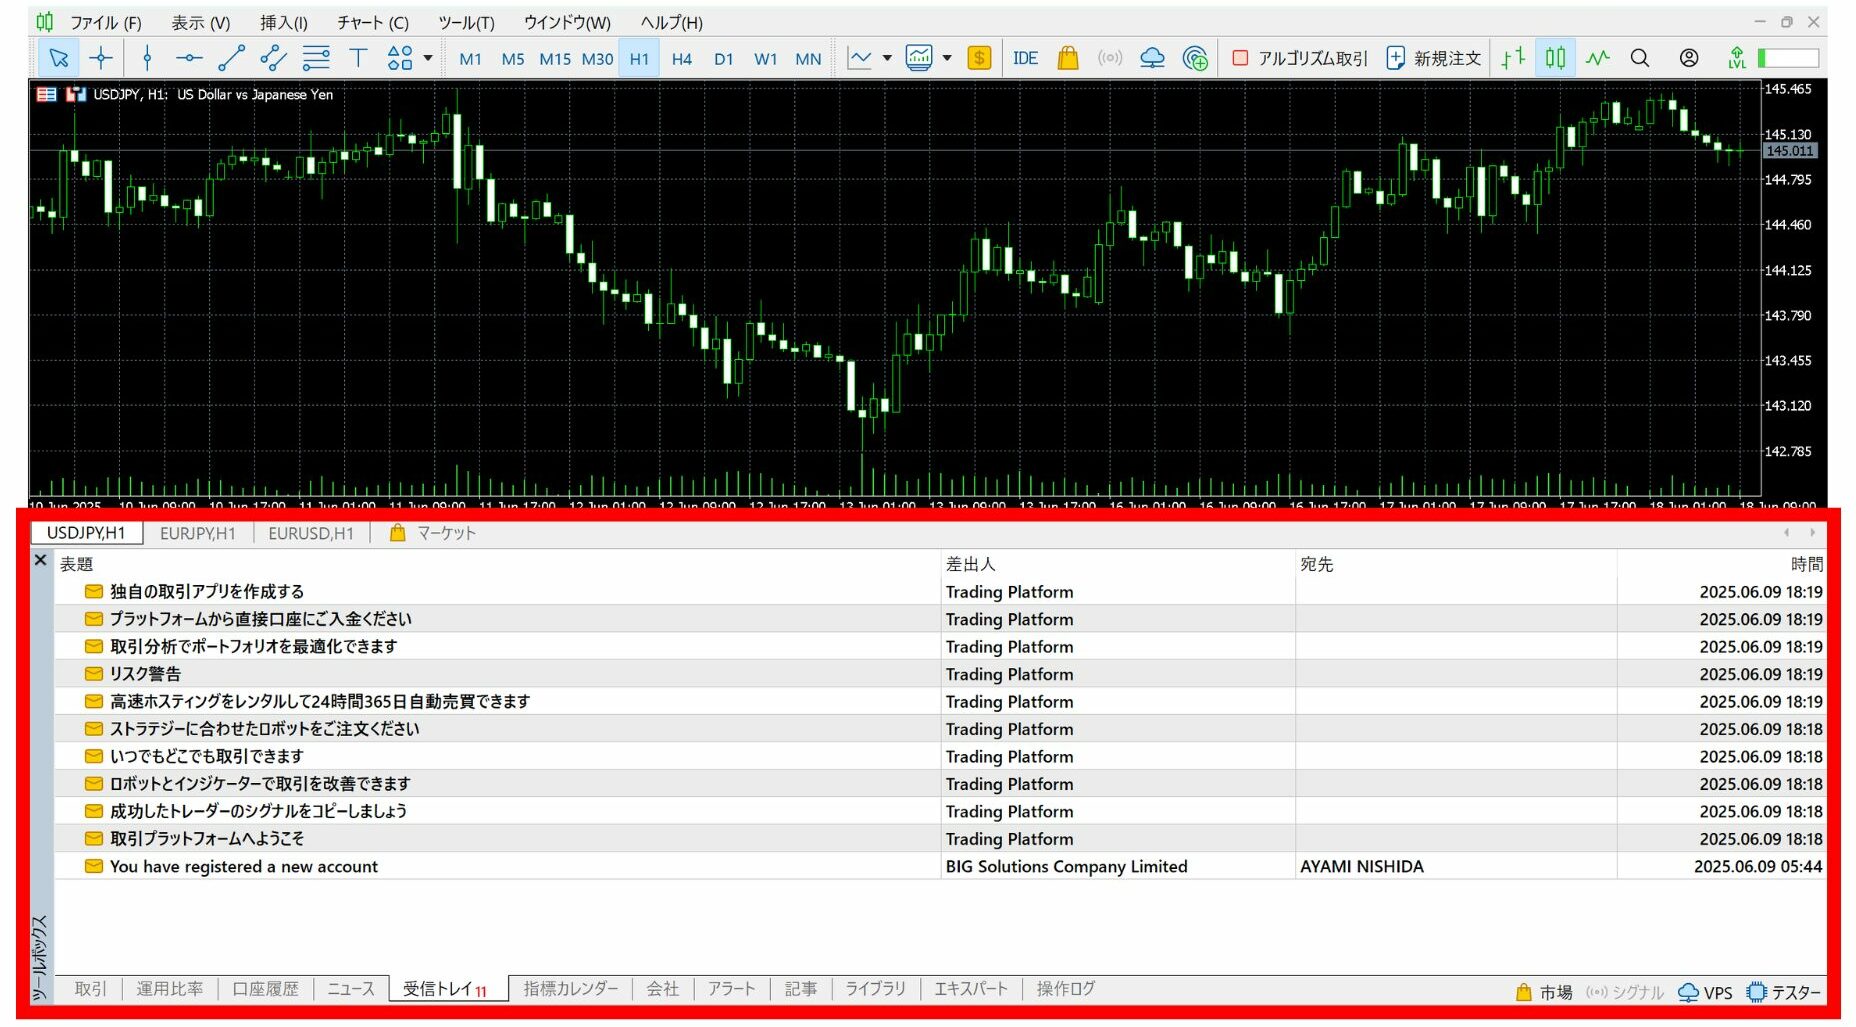Click the yellow dollar sign icon
The width and height of the screenshot is (1856, 1027).
tap(979, 58)
